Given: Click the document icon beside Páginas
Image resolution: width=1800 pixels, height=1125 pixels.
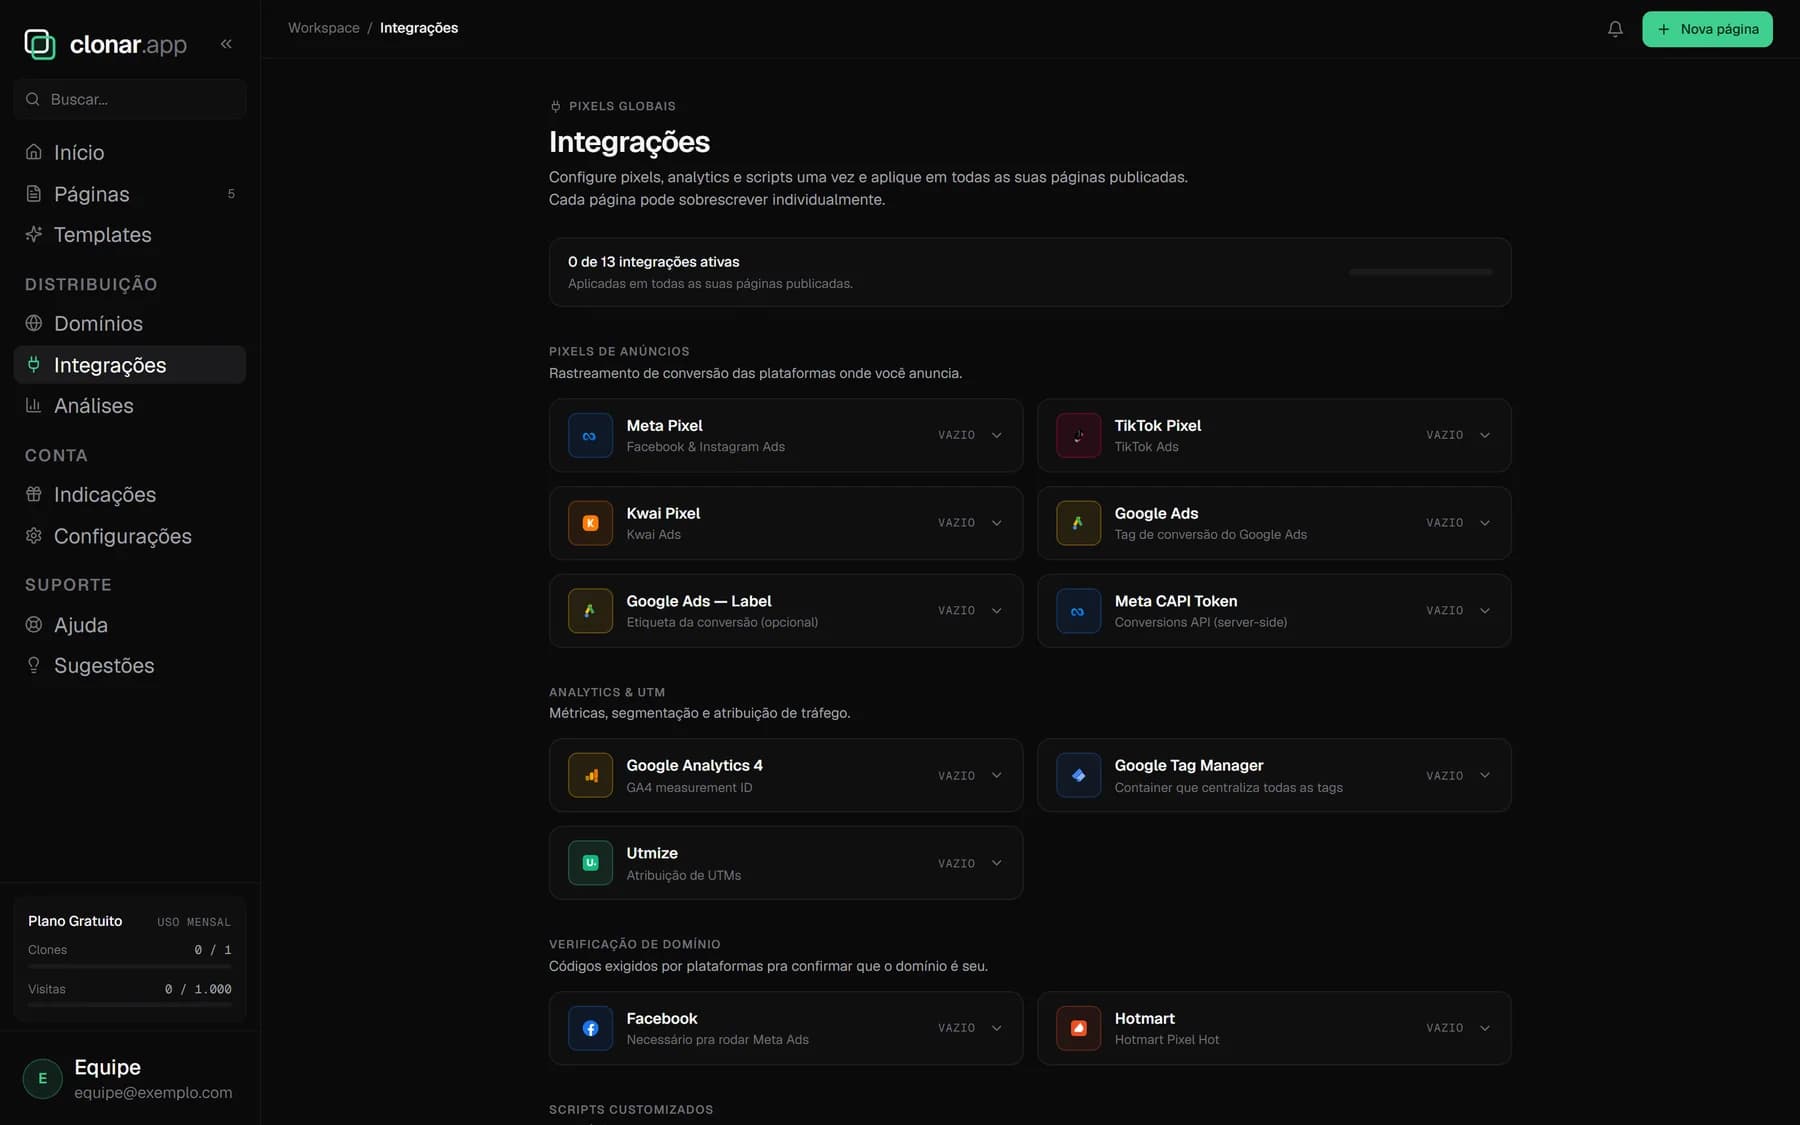Looking at the screenshot, I should coord(34,194).
